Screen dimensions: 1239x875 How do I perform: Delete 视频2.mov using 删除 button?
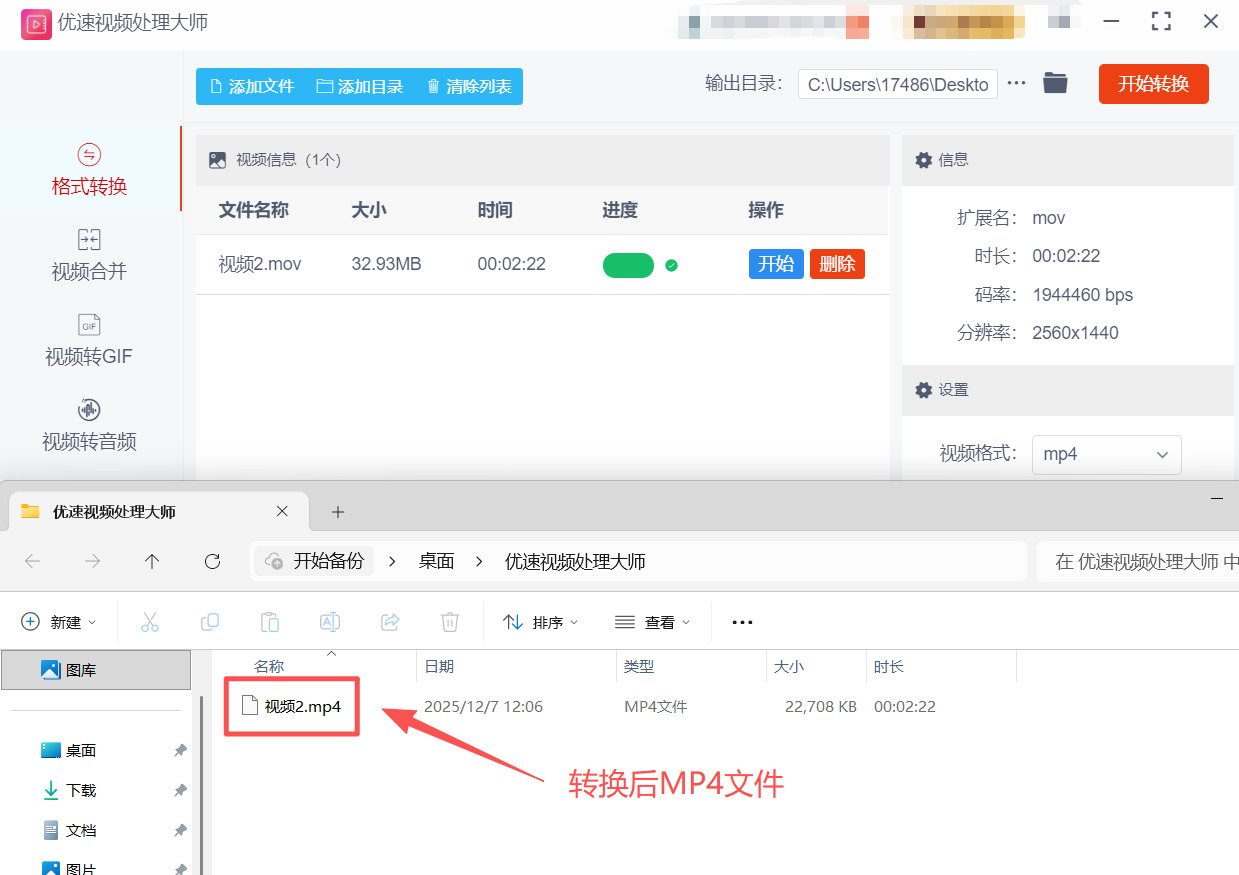(837, 264)
